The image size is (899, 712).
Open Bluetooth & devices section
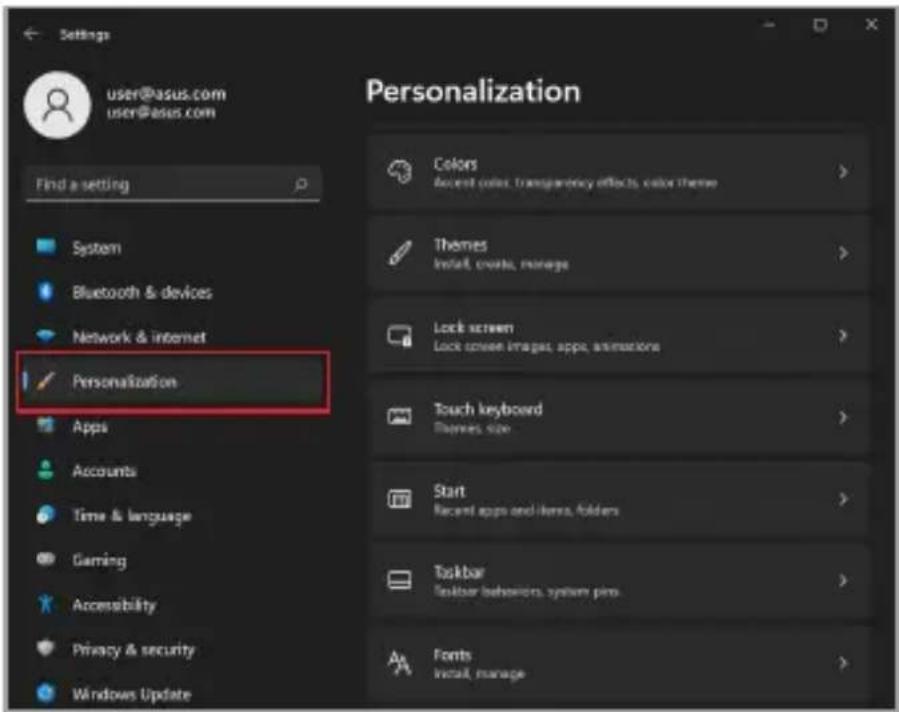click(142, 292)
